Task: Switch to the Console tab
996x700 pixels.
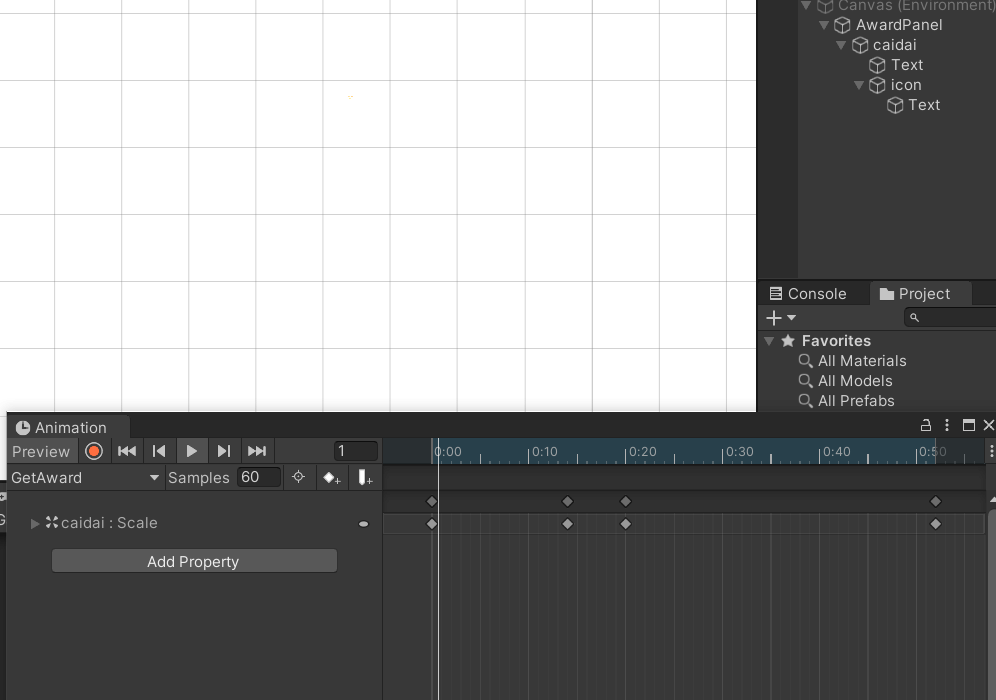Action: click(x=808, y=293)
